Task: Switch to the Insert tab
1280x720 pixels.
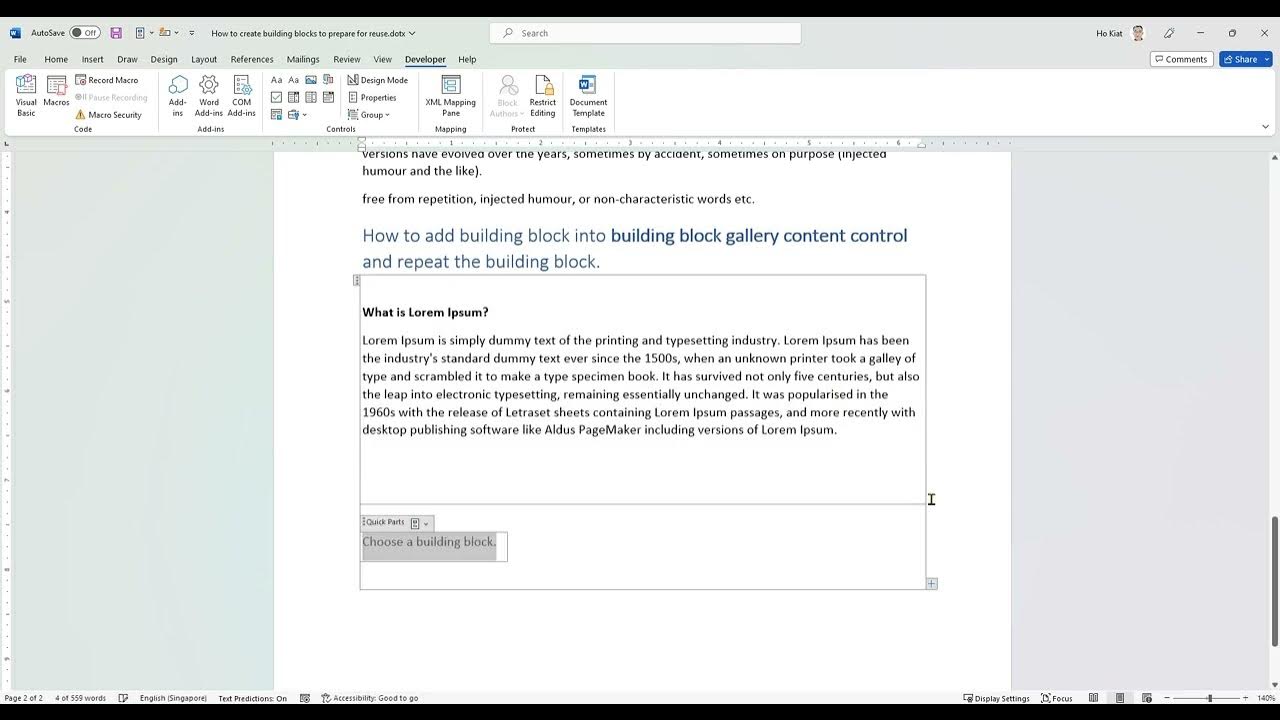Action: [x=93, y=59]
